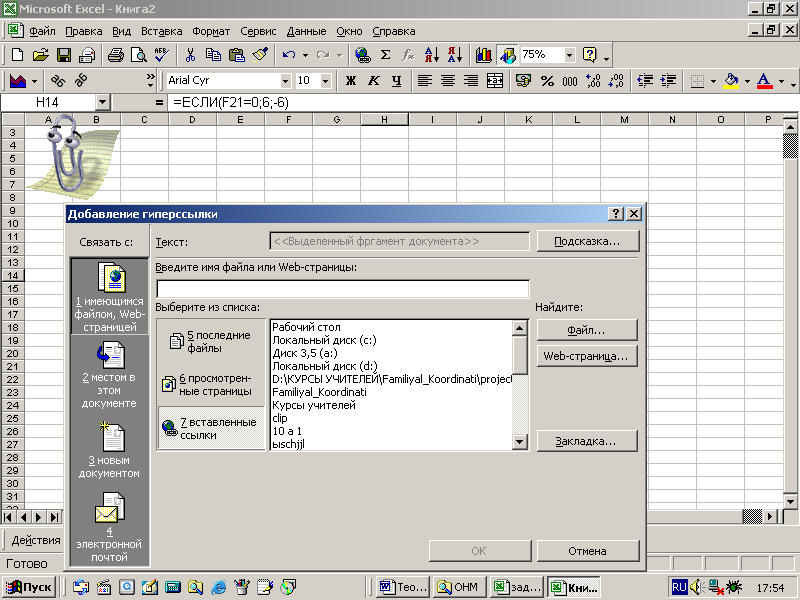The width and height of the screenshot is (800, 600).
Task: Click the file name or Web page input field
Action: click(343, 289)
